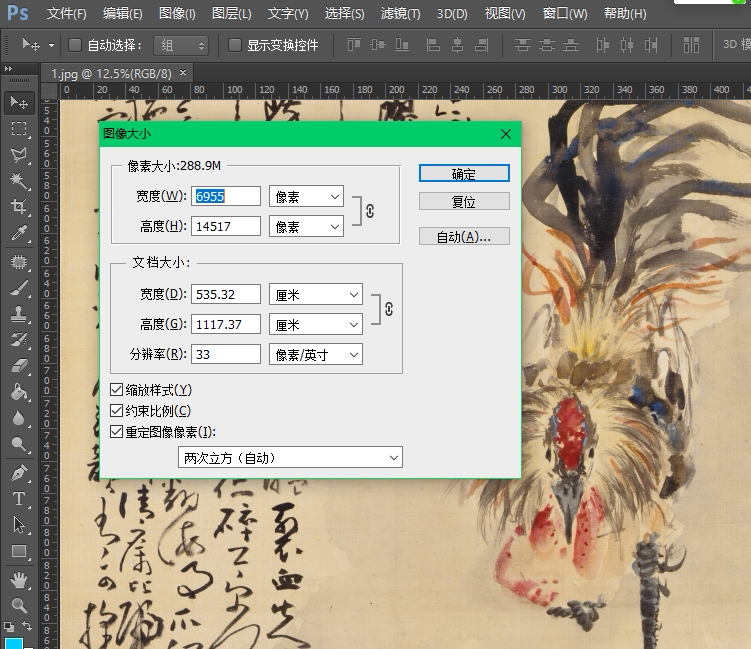This screenshot has width=751, height=649.
Task: Select the Paint Bucket tool
Action: point(19,392)
